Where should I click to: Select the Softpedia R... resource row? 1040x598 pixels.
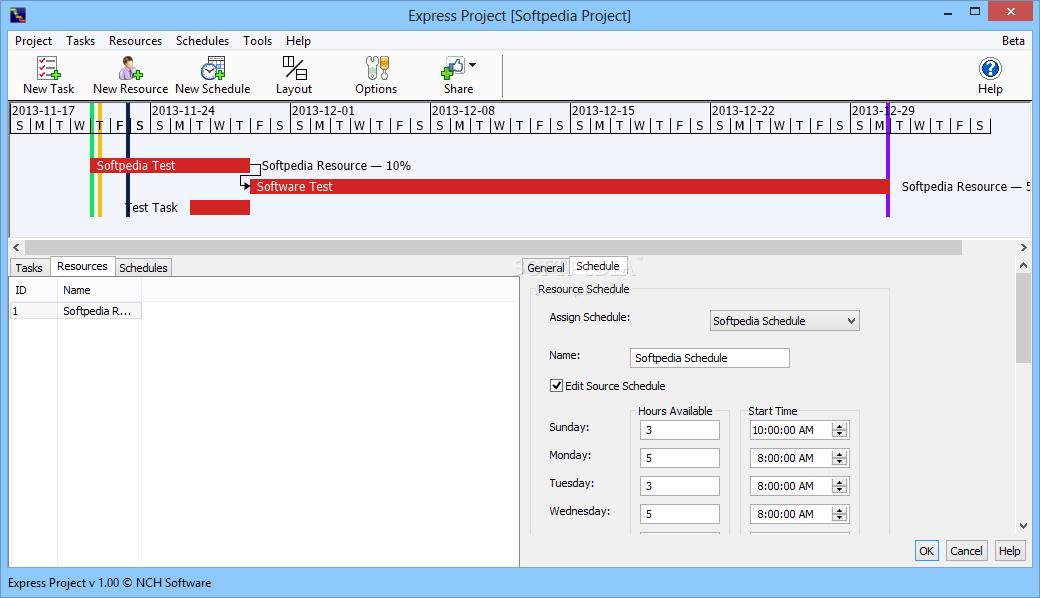[x=76, y=311]
